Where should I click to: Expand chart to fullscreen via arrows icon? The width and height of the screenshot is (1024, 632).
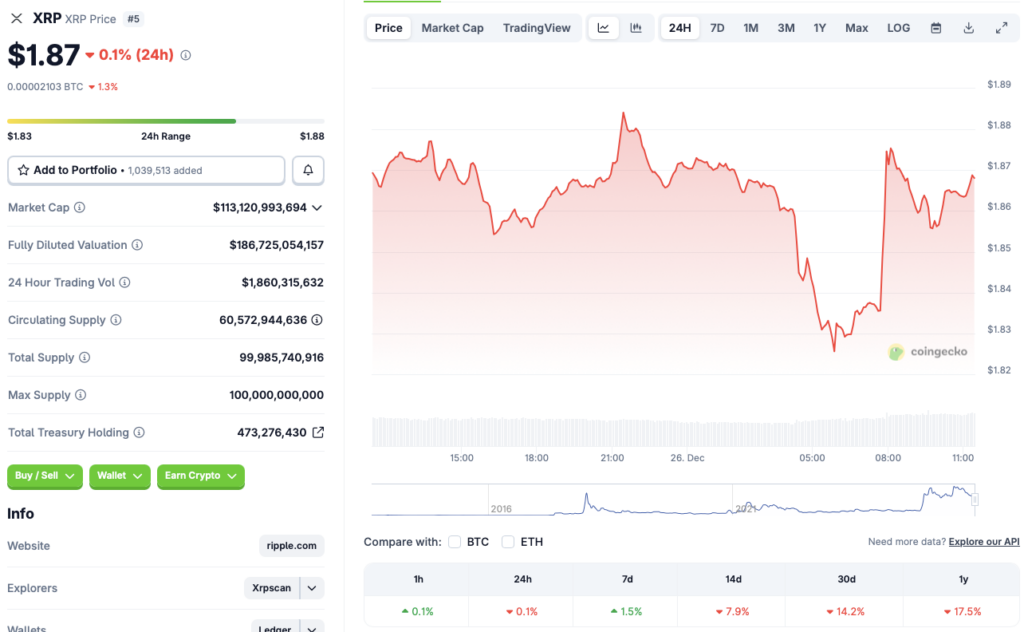click(x=1002, y=28)
